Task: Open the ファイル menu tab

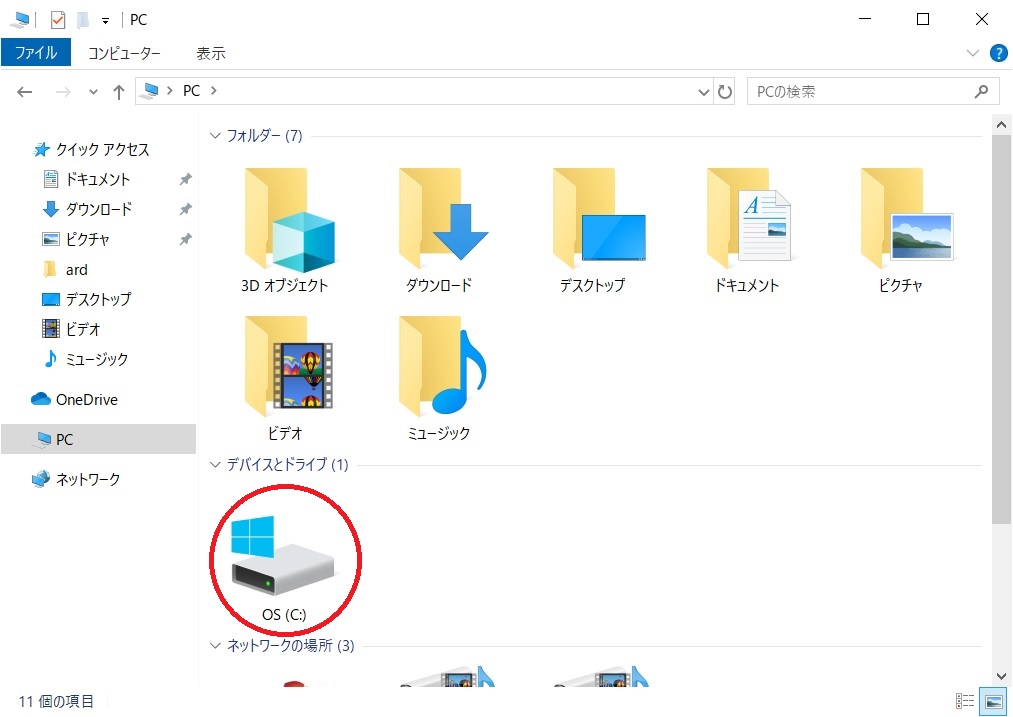Action: 36,53
